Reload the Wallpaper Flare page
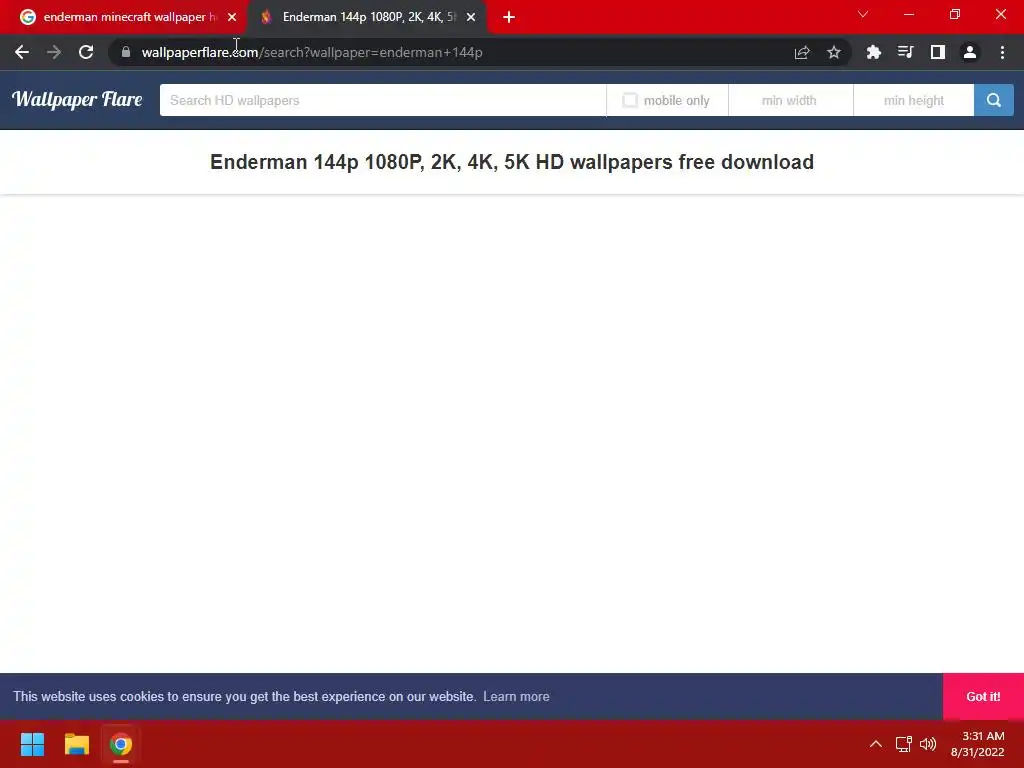Image resolution: width=1024 pixels, height=768 pixels. 86,52
